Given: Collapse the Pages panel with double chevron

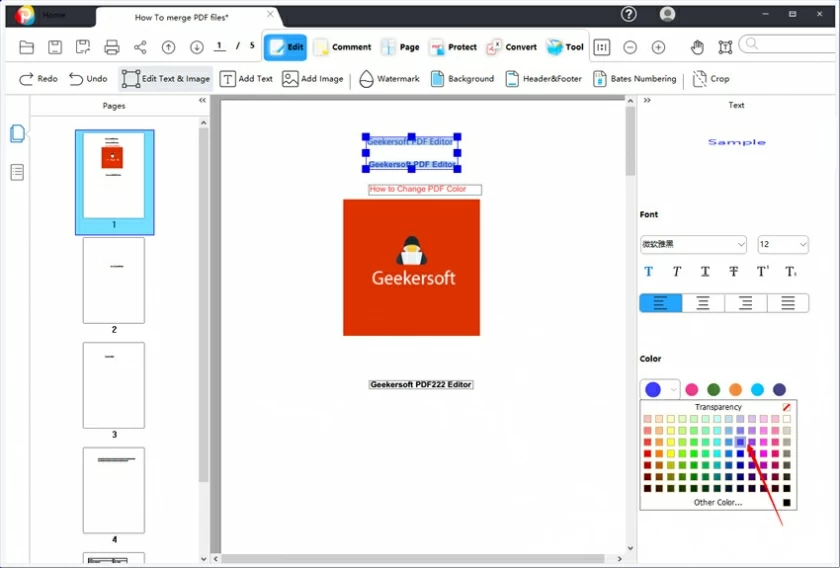Looking at the screenshot, I should pyautogui.click(x=202, y=100).
